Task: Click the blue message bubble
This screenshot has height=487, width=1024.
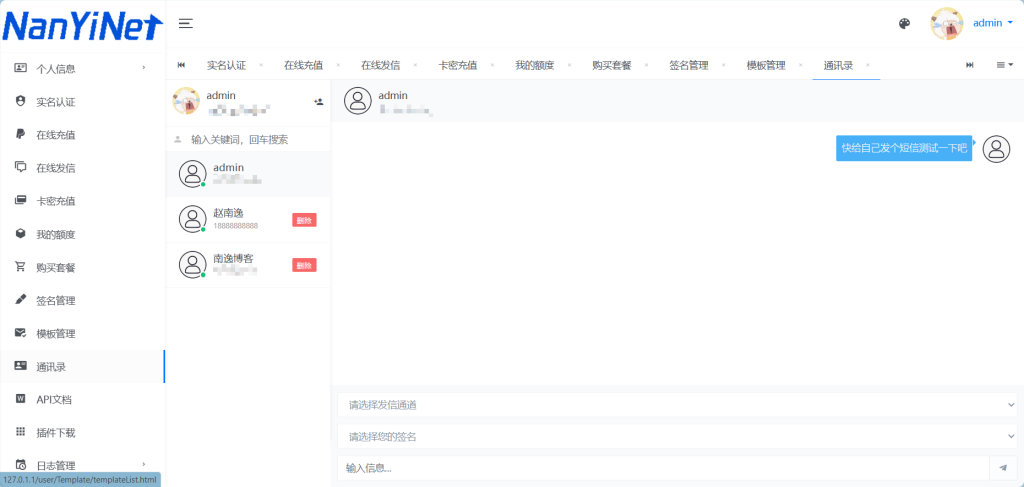Action: point(904,148)
